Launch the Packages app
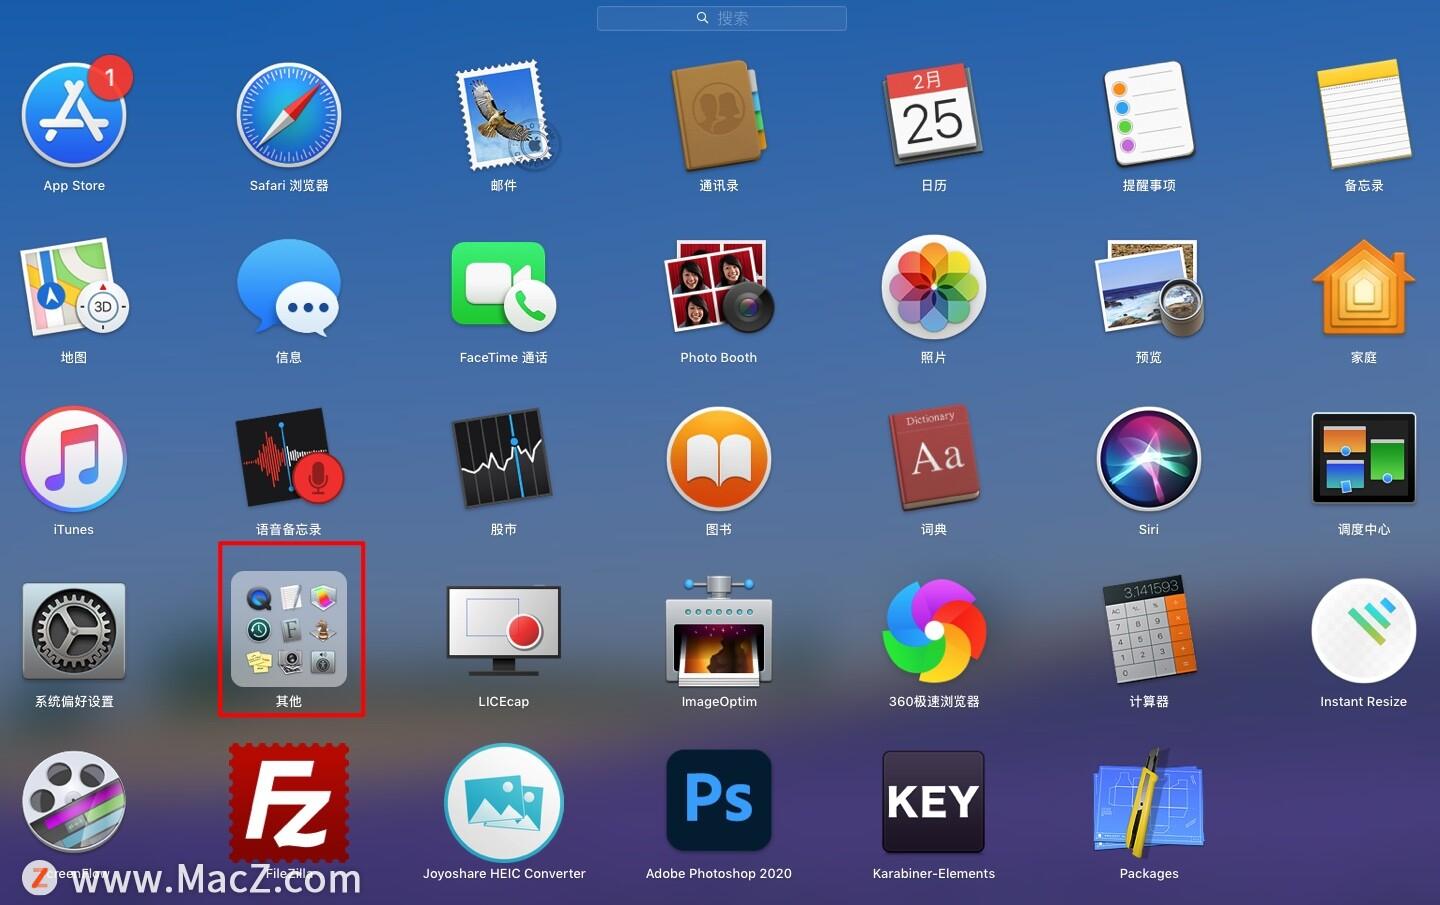Image resolution: width=1440 pixels, height=905 pixels. click(x=1149, y=803)
